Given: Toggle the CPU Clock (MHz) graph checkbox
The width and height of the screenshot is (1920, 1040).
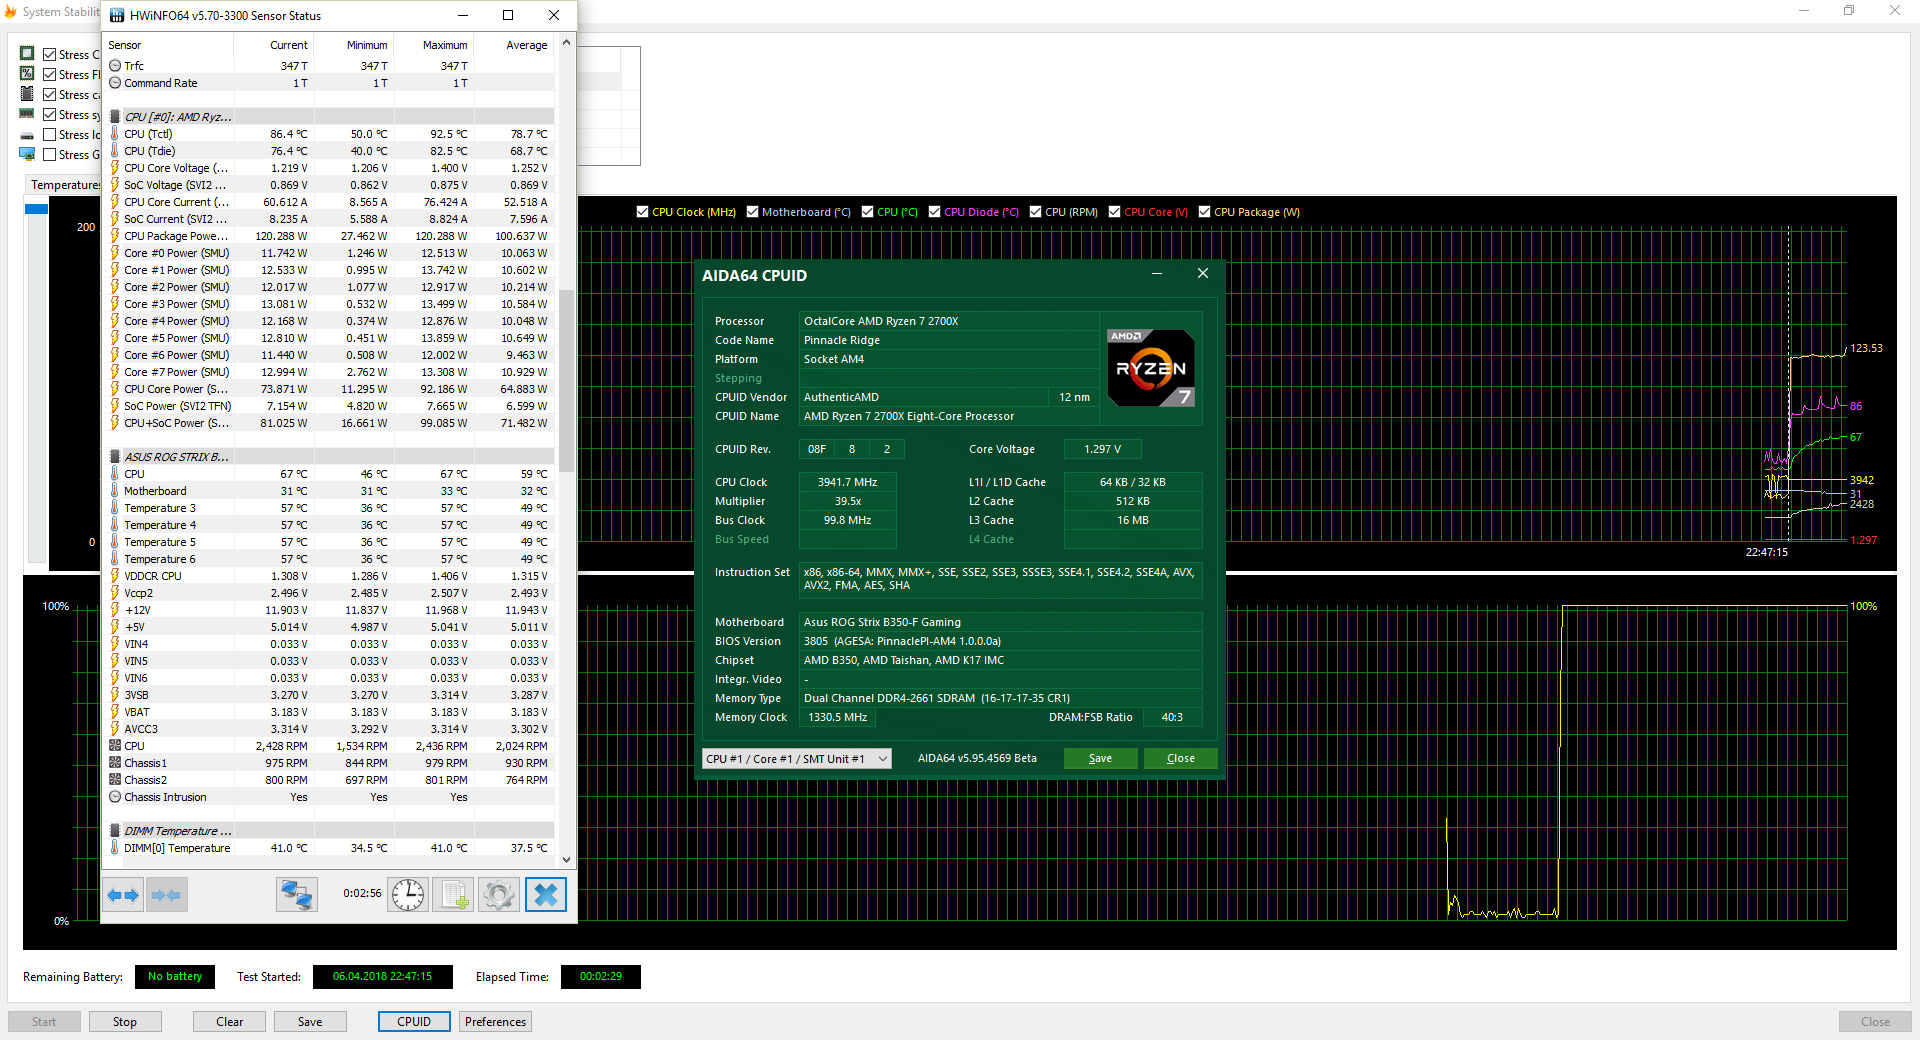Looking at the screenshot, I should pyautogui.click(x=643, y=212).
